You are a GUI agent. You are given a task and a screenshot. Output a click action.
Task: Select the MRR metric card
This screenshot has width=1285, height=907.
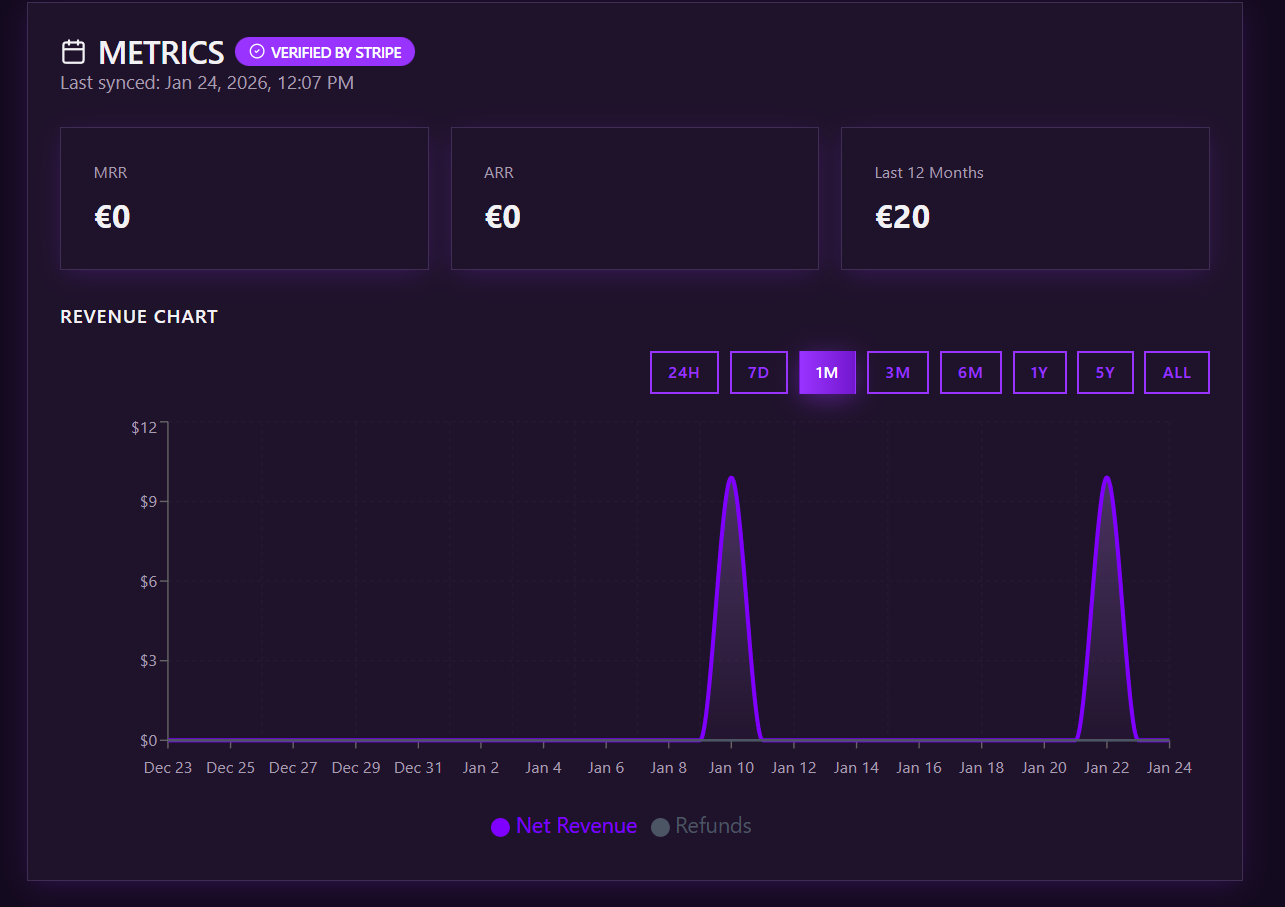click(x=244, y=197)
